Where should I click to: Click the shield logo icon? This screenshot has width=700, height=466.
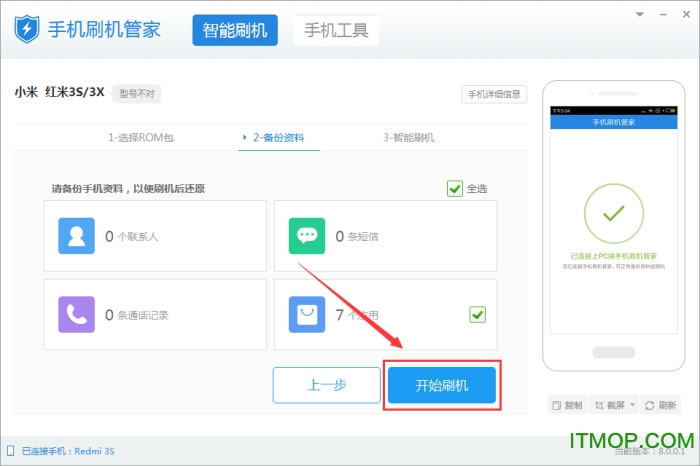[27, 29]
